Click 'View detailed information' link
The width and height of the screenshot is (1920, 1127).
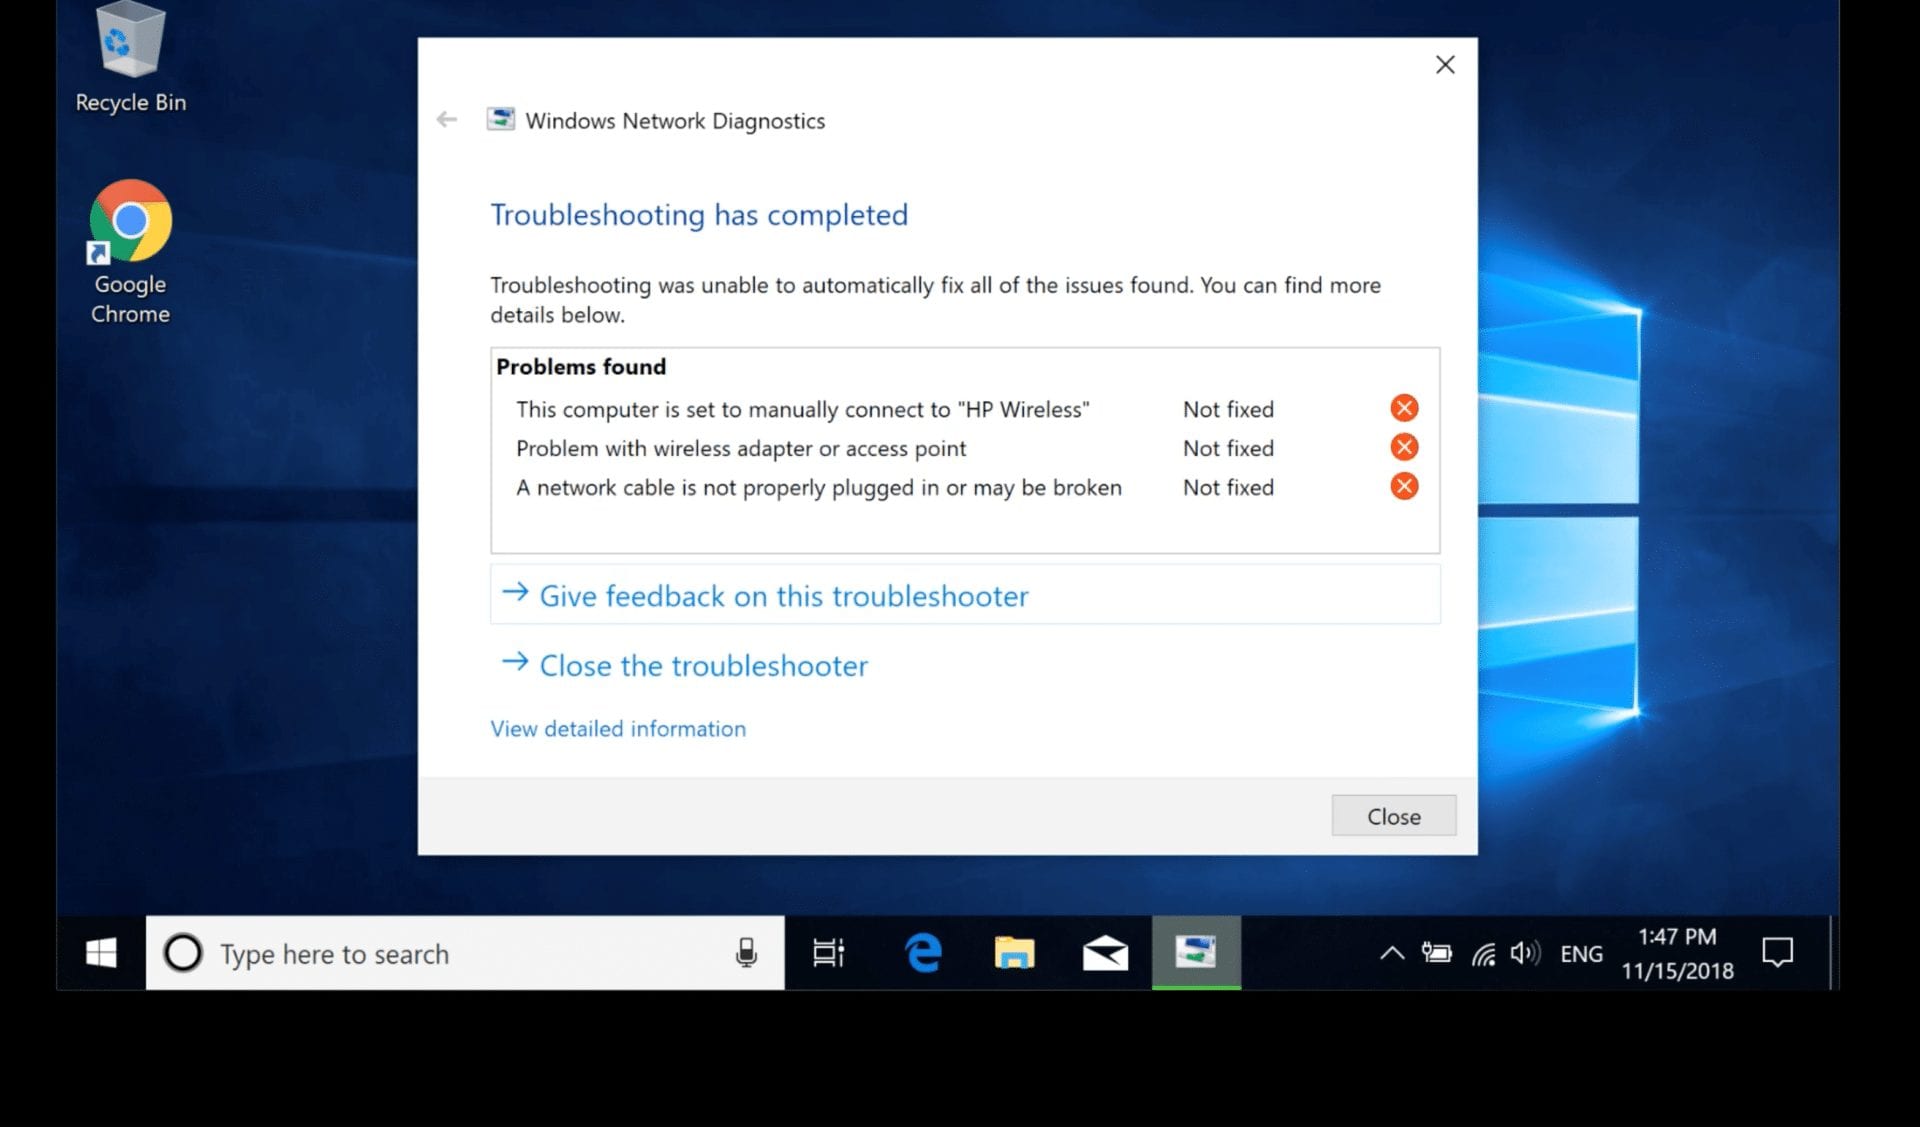tap(617, 727)
